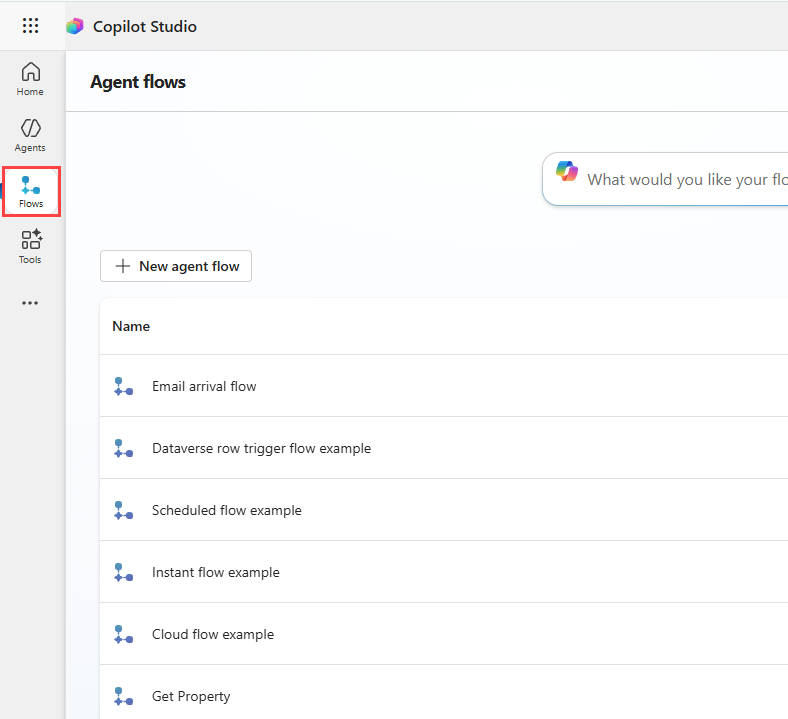This screenshot has width=788, height=719.
Task: Open Email arrival flow
Action: [x=204, y=386]
